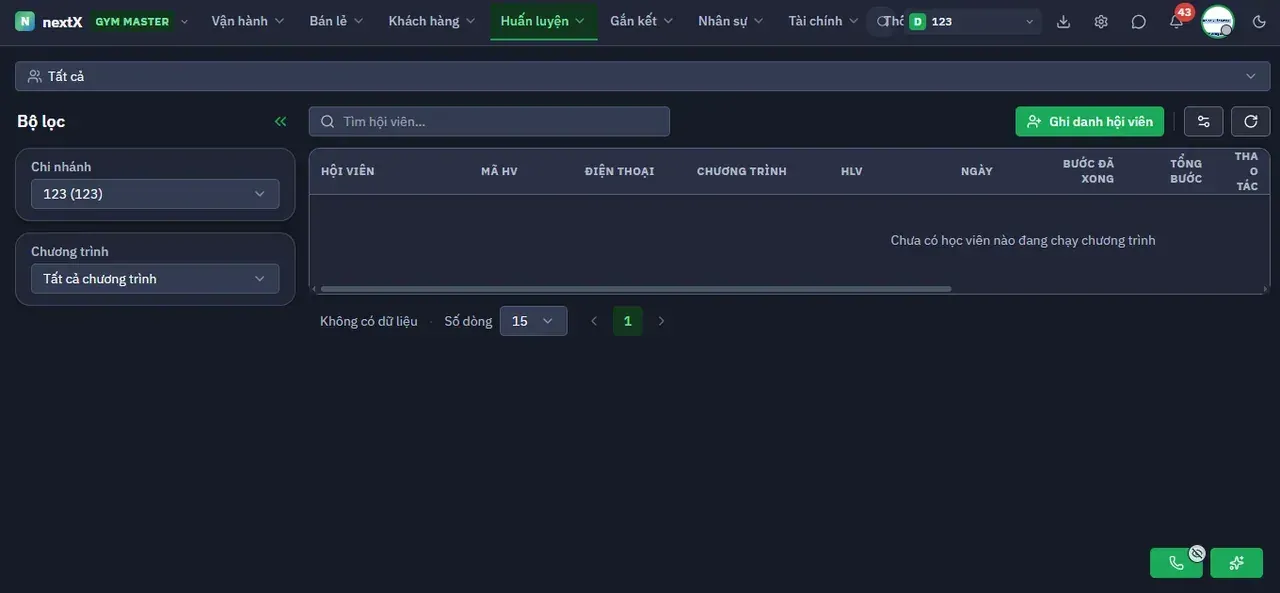This screenshot has width=1280, height=593.
Task: Open the Vận hành menu
Action: [248, 21]
